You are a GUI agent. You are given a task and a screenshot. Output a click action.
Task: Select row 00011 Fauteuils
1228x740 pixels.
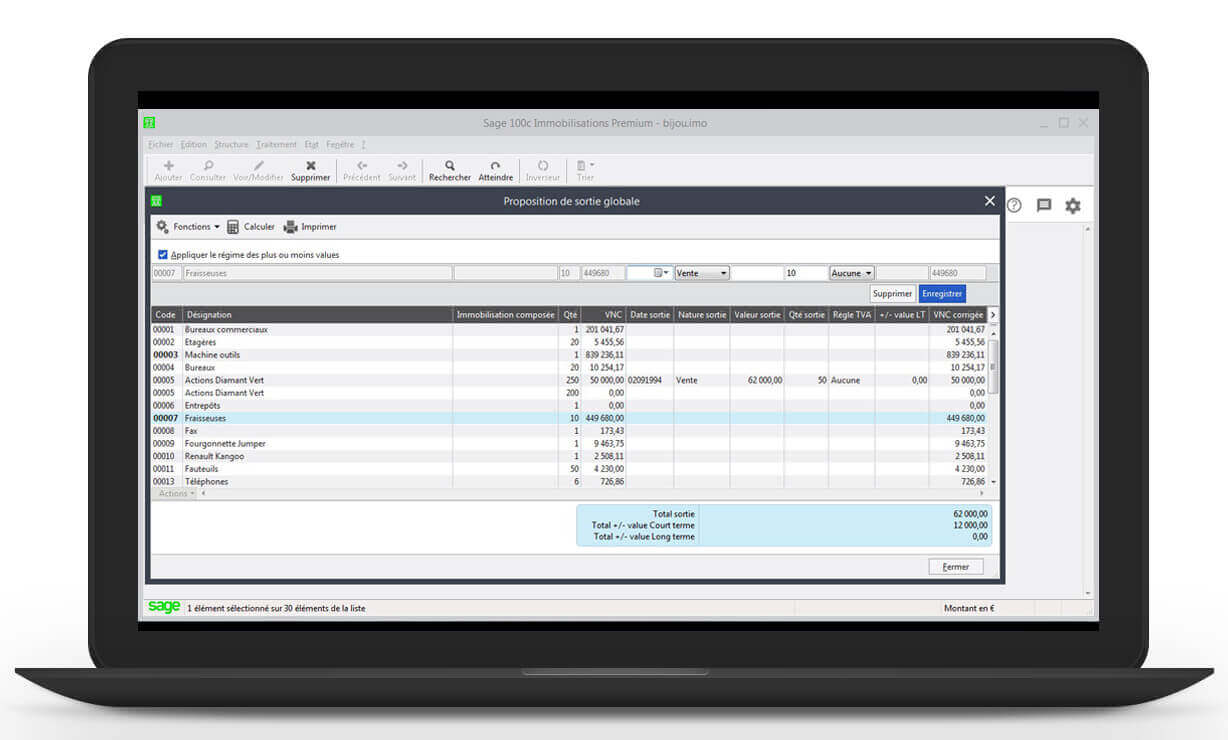click(x=569, y=469)
